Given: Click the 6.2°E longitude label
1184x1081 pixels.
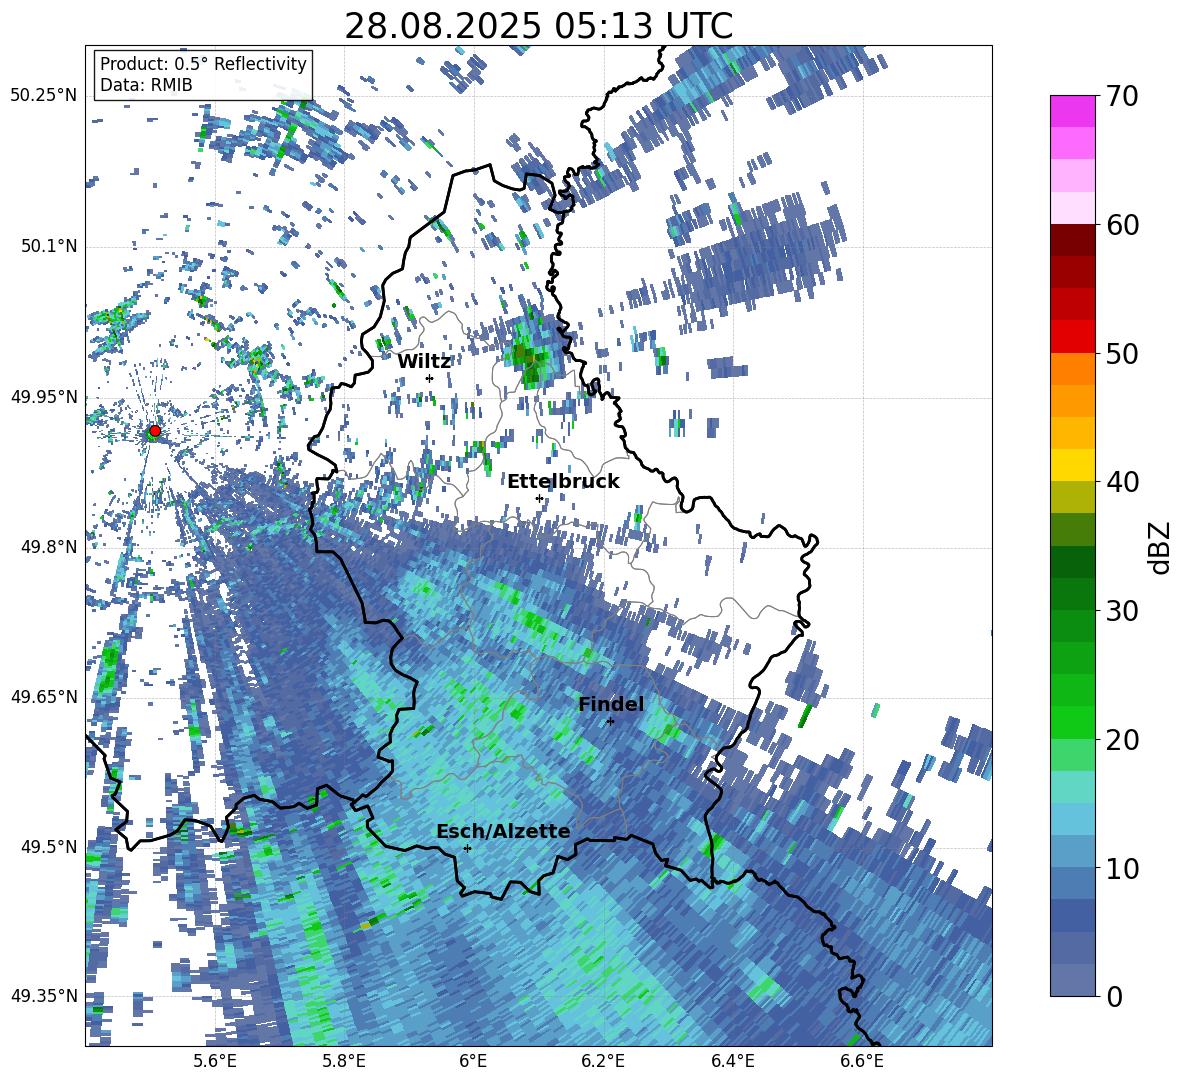Looking at the screenshot, I should (603, 1061).
